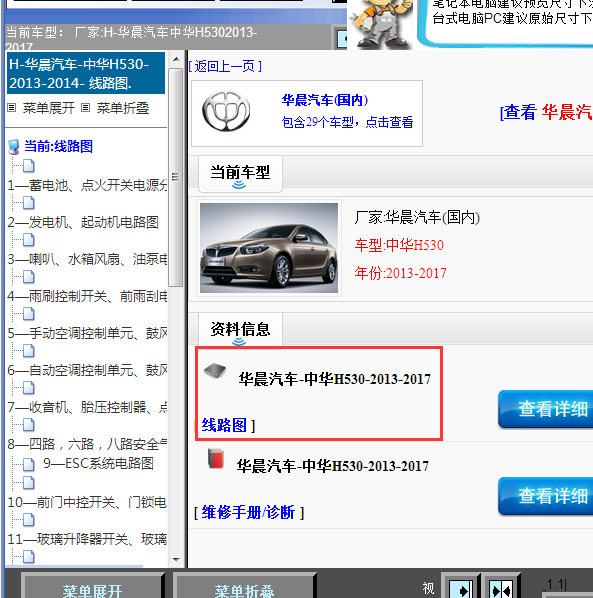Click the page icon for 8—四路，六路，八路安全气

coord(29,425)
